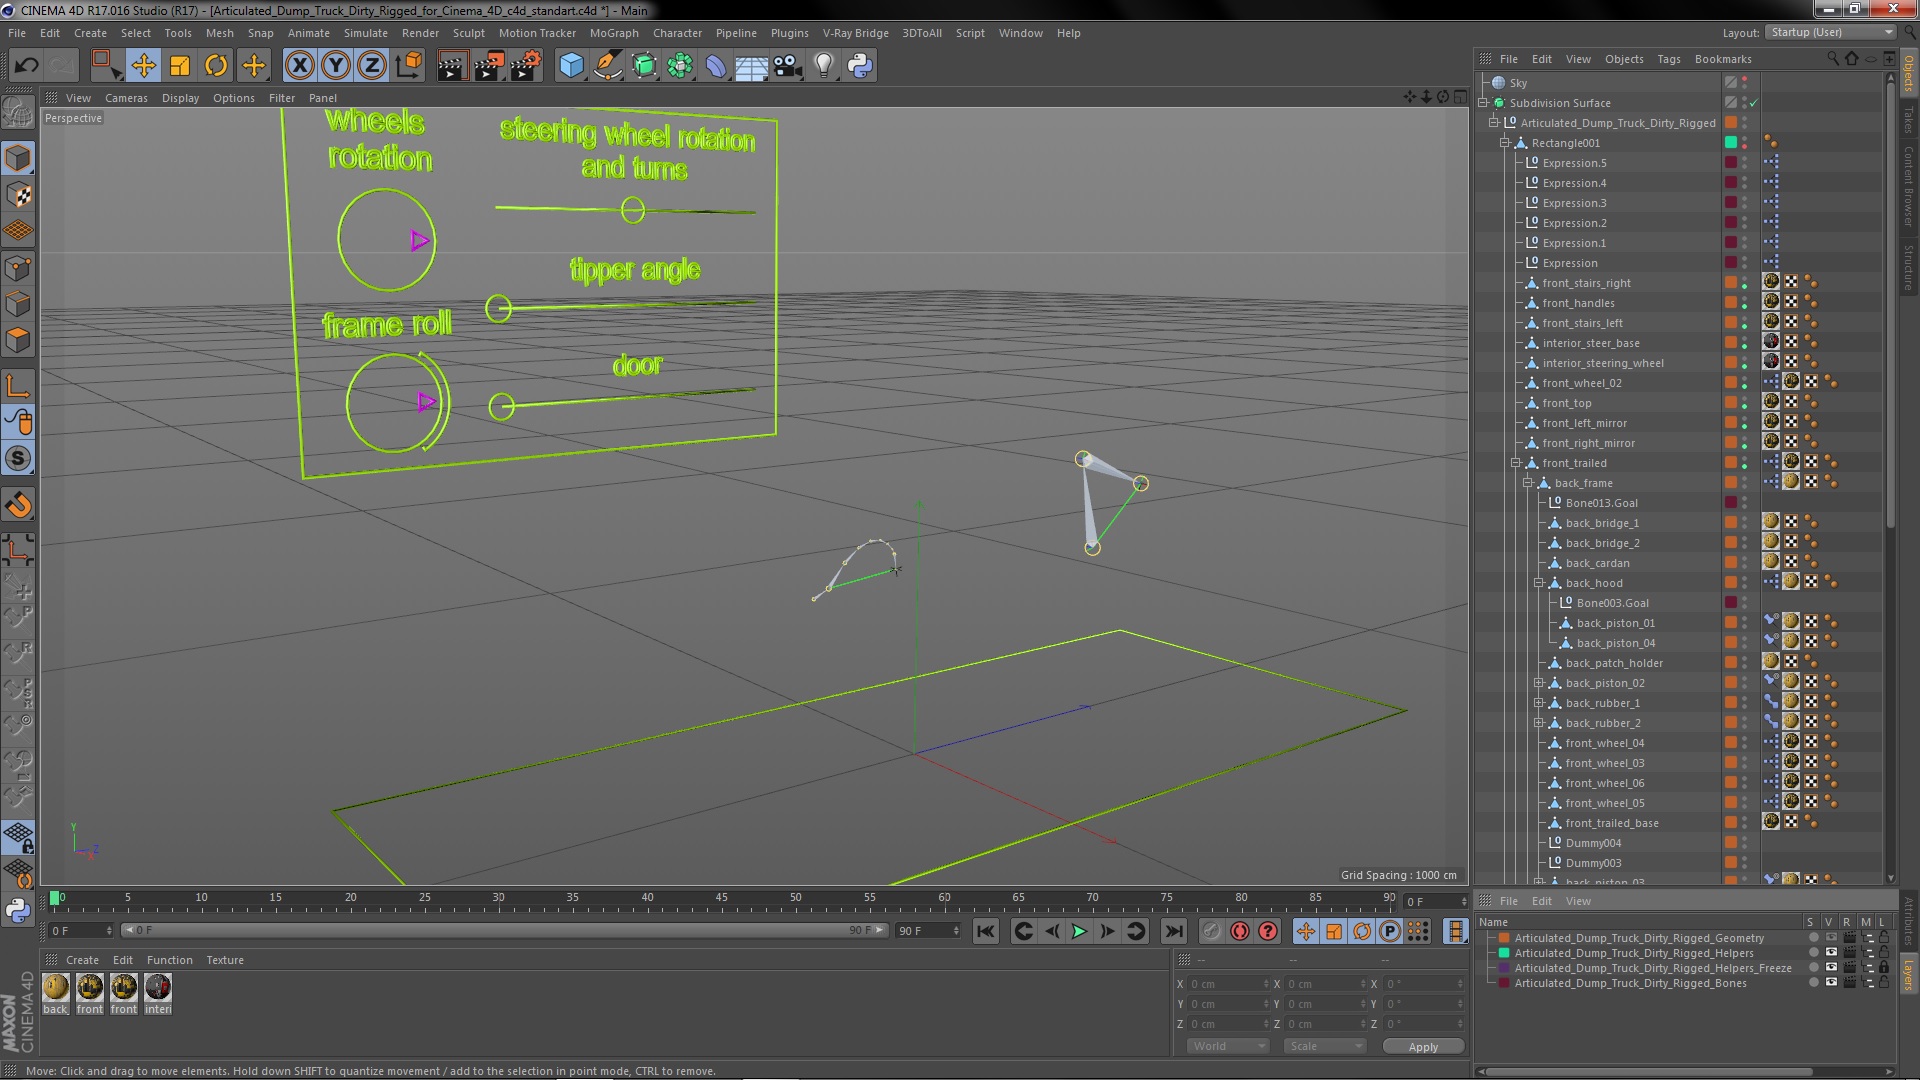Image resolution: width=1920 pixels, height=1080 pixels.
Task: Add a cube primitive object
Action: point(571,66)
